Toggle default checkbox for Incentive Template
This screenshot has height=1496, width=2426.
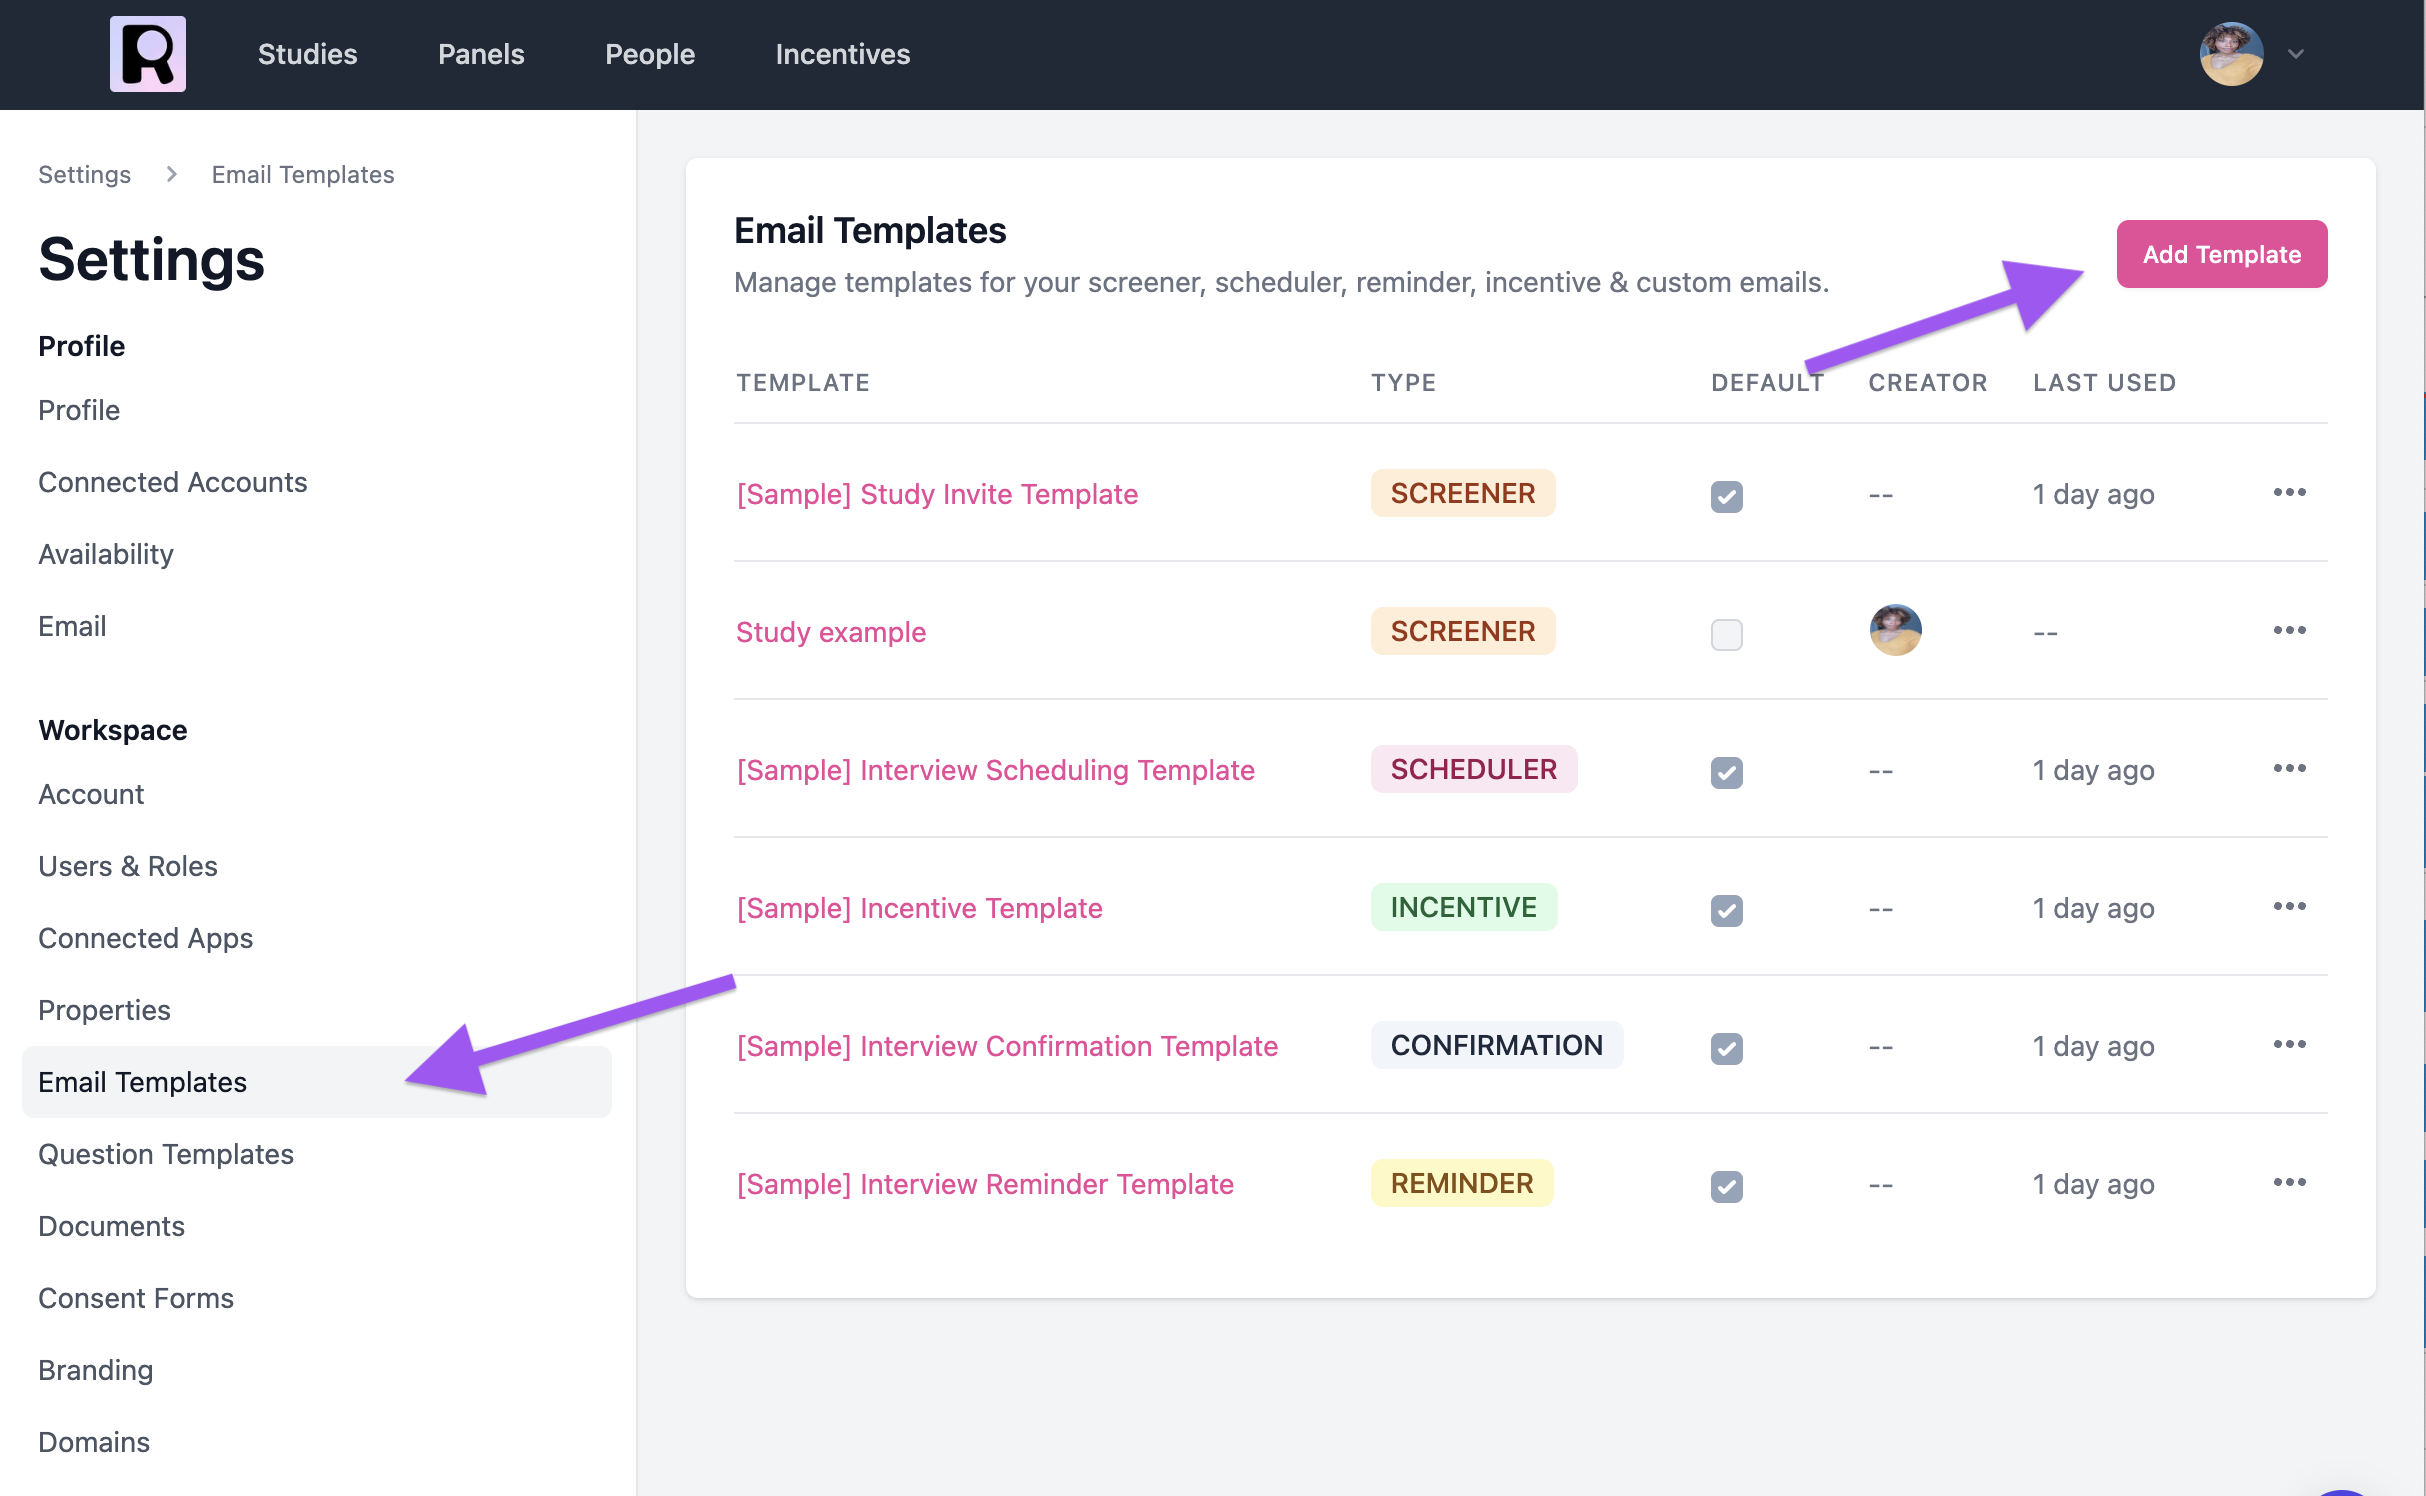tap(1727, 911)
